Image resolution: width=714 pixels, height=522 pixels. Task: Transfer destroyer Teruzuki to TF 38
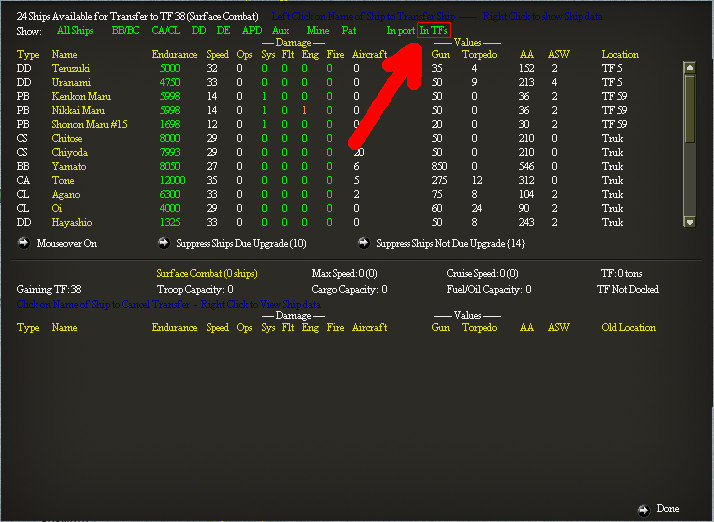[x=71, y=68]
